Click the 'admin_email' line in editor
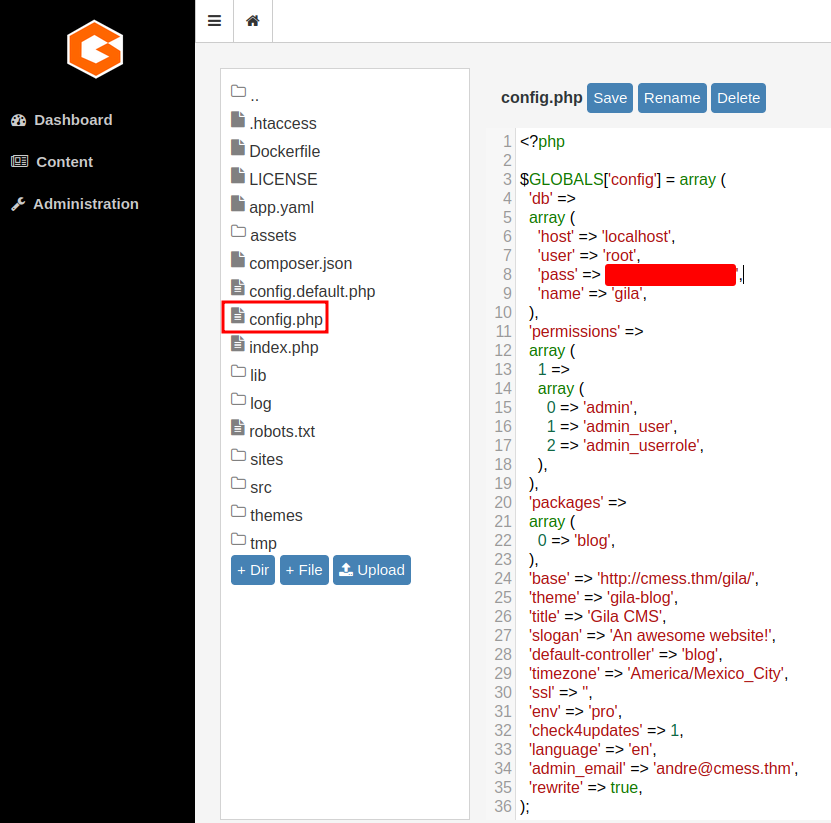The image size is (831, 823). pos(664,769)
